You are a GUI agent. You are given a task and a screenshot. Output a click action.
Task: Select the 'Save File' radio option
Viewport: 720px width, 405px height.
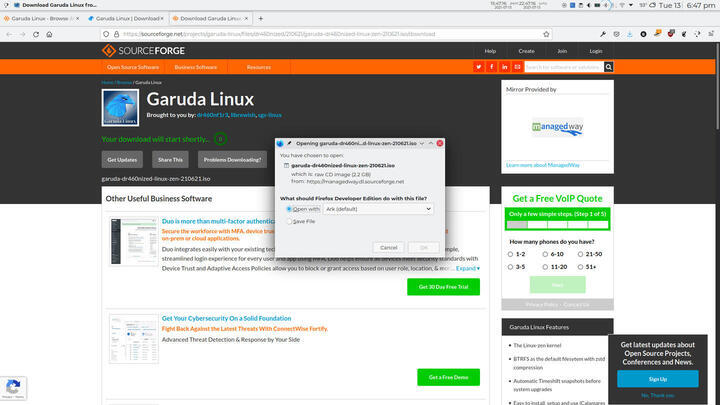coord(289,221)
